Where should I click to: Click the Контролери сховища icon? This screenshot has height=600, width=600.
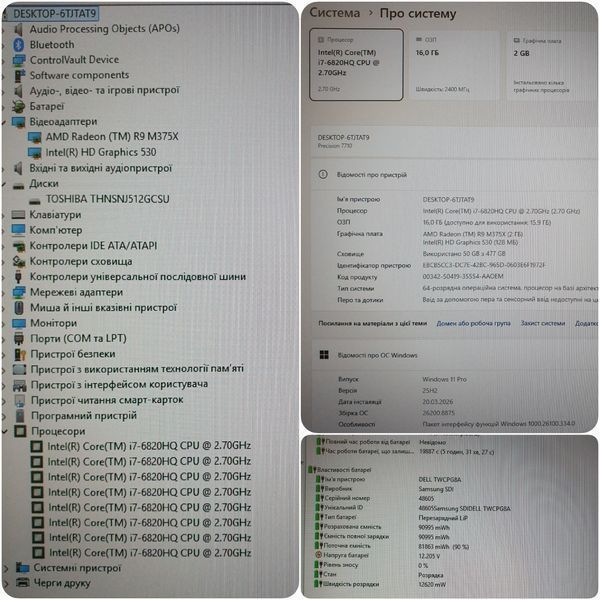coord(18,261)
